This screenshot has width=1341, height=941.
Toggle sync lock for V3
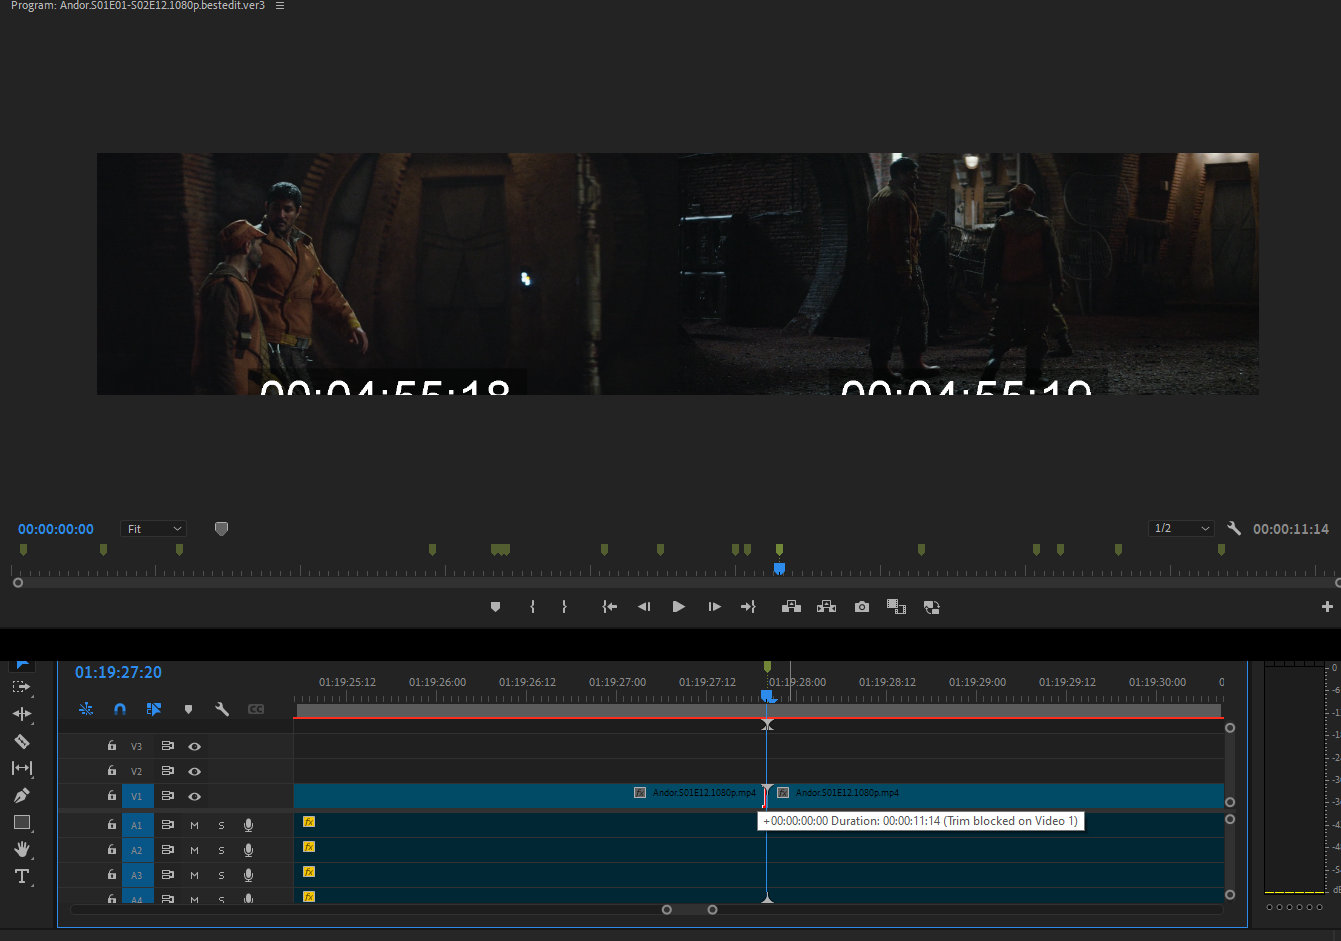[x=167, y=746]
